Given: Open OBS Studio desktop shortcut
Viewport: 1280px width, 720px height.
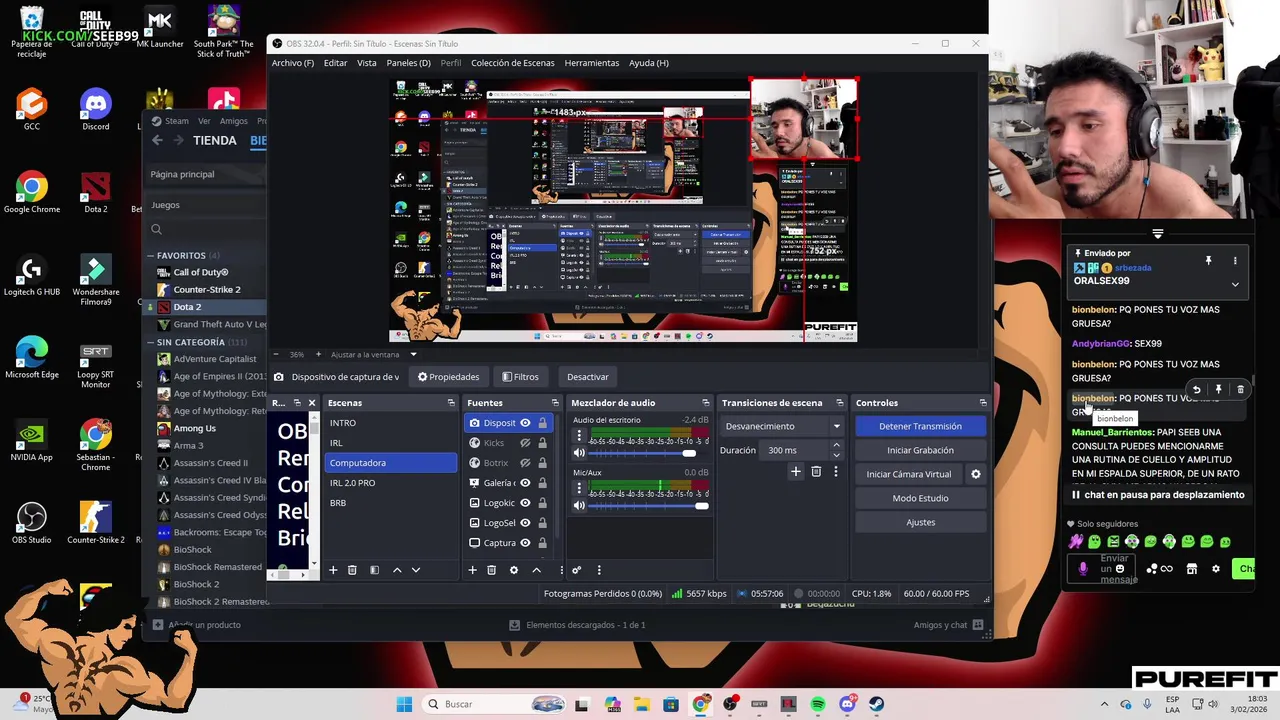Looking at the screenshot, I should point(31,522).
